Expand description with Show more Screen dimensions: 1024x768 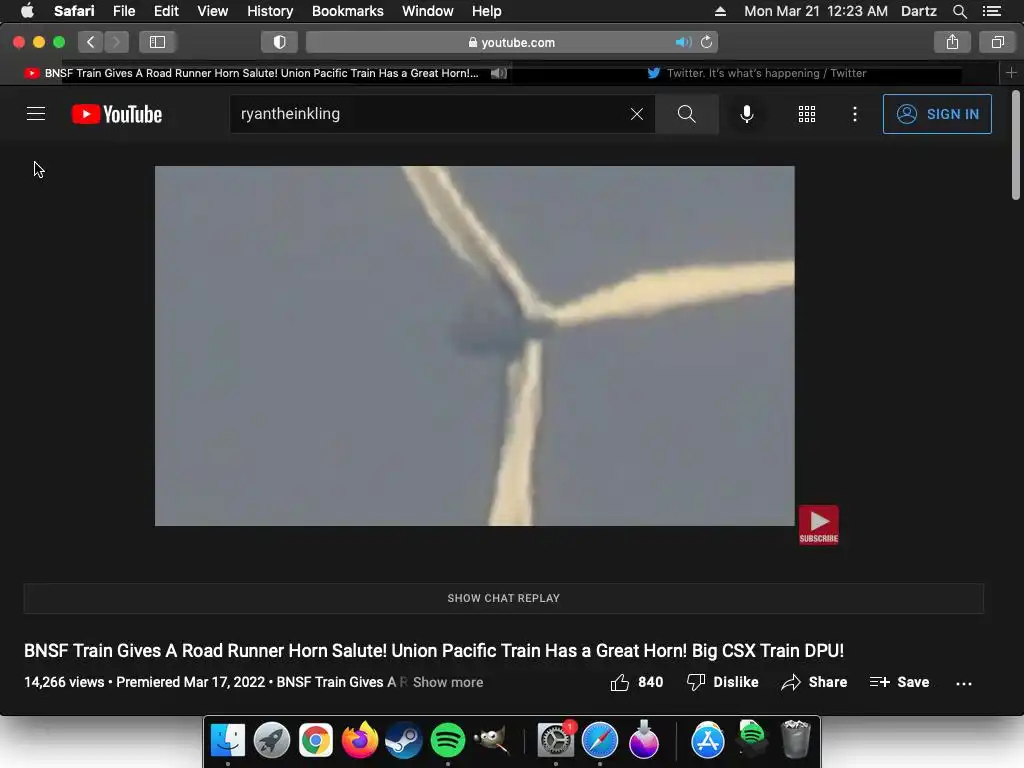(448, 682)
